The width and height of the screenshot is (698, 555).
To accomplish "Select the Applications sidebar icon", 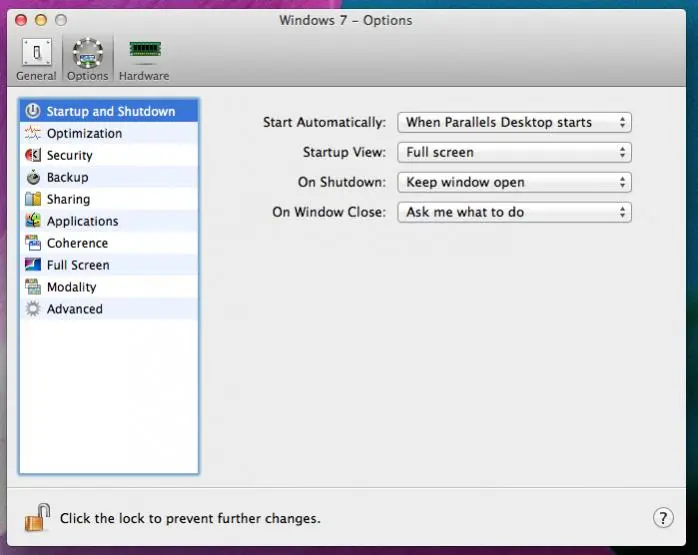I will (x=32, y=221).
